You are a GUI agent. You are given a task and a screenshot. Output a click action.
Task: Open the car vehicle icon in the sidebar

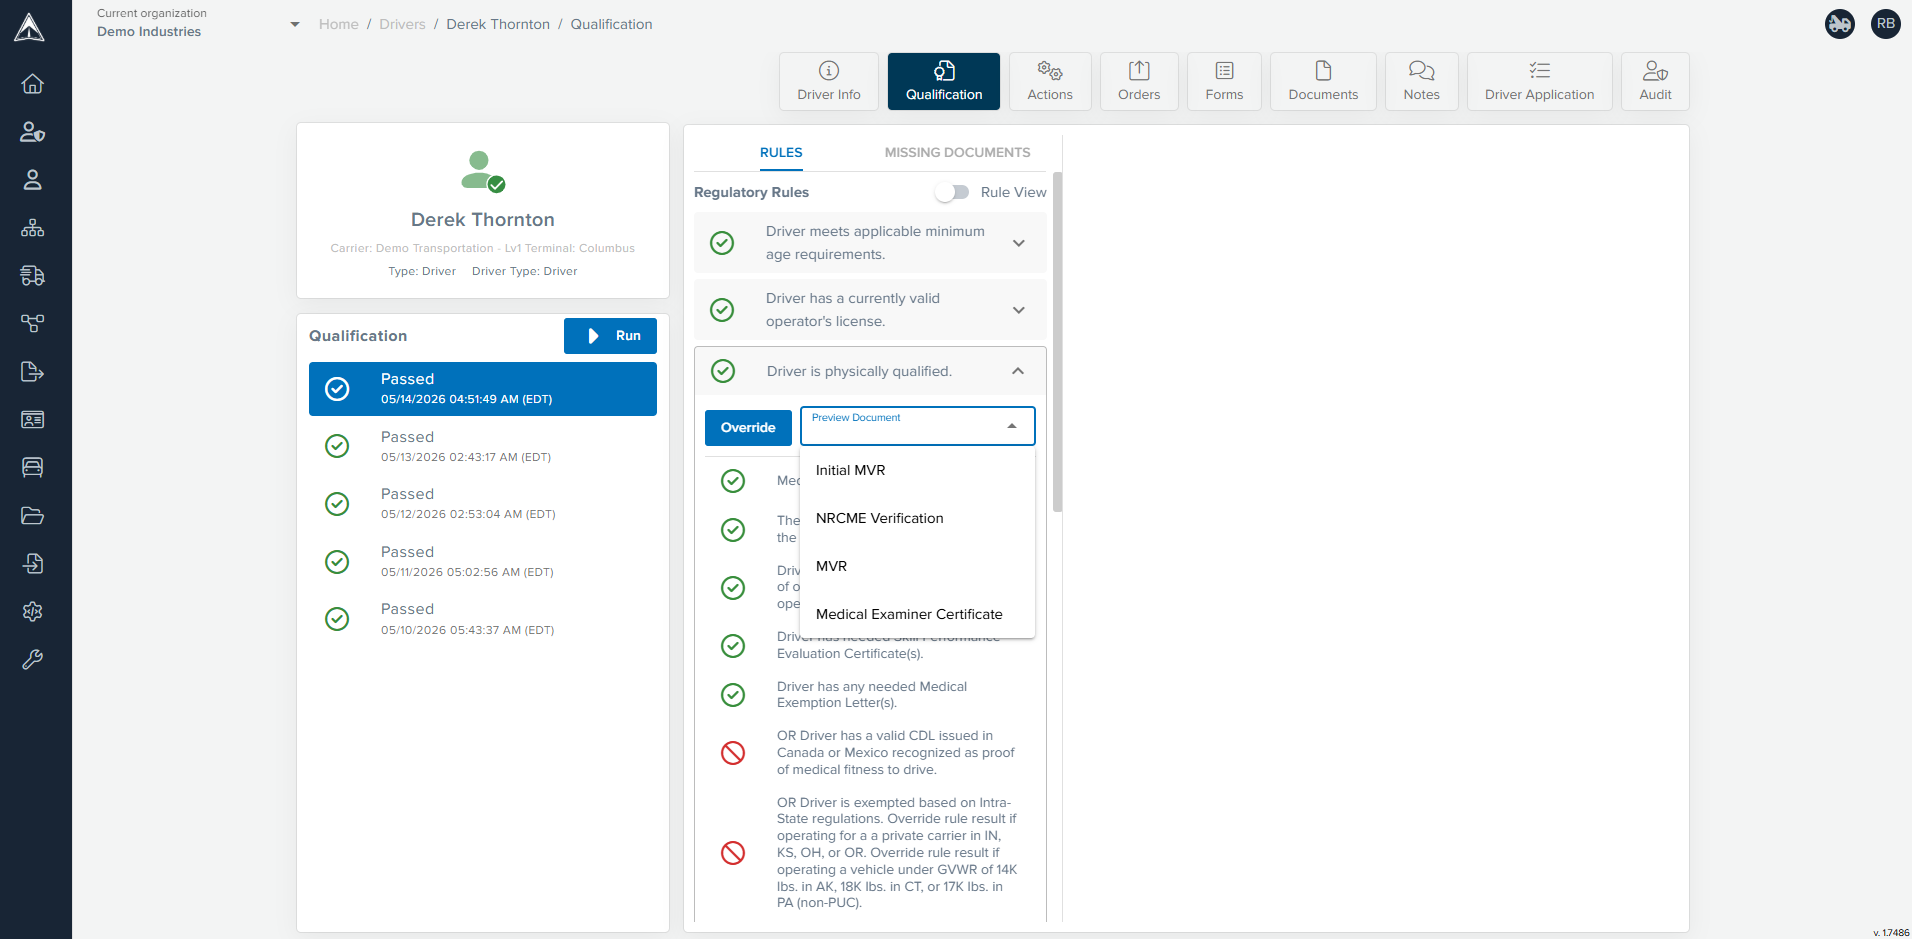pyautogui.click(x=32, y=467)
